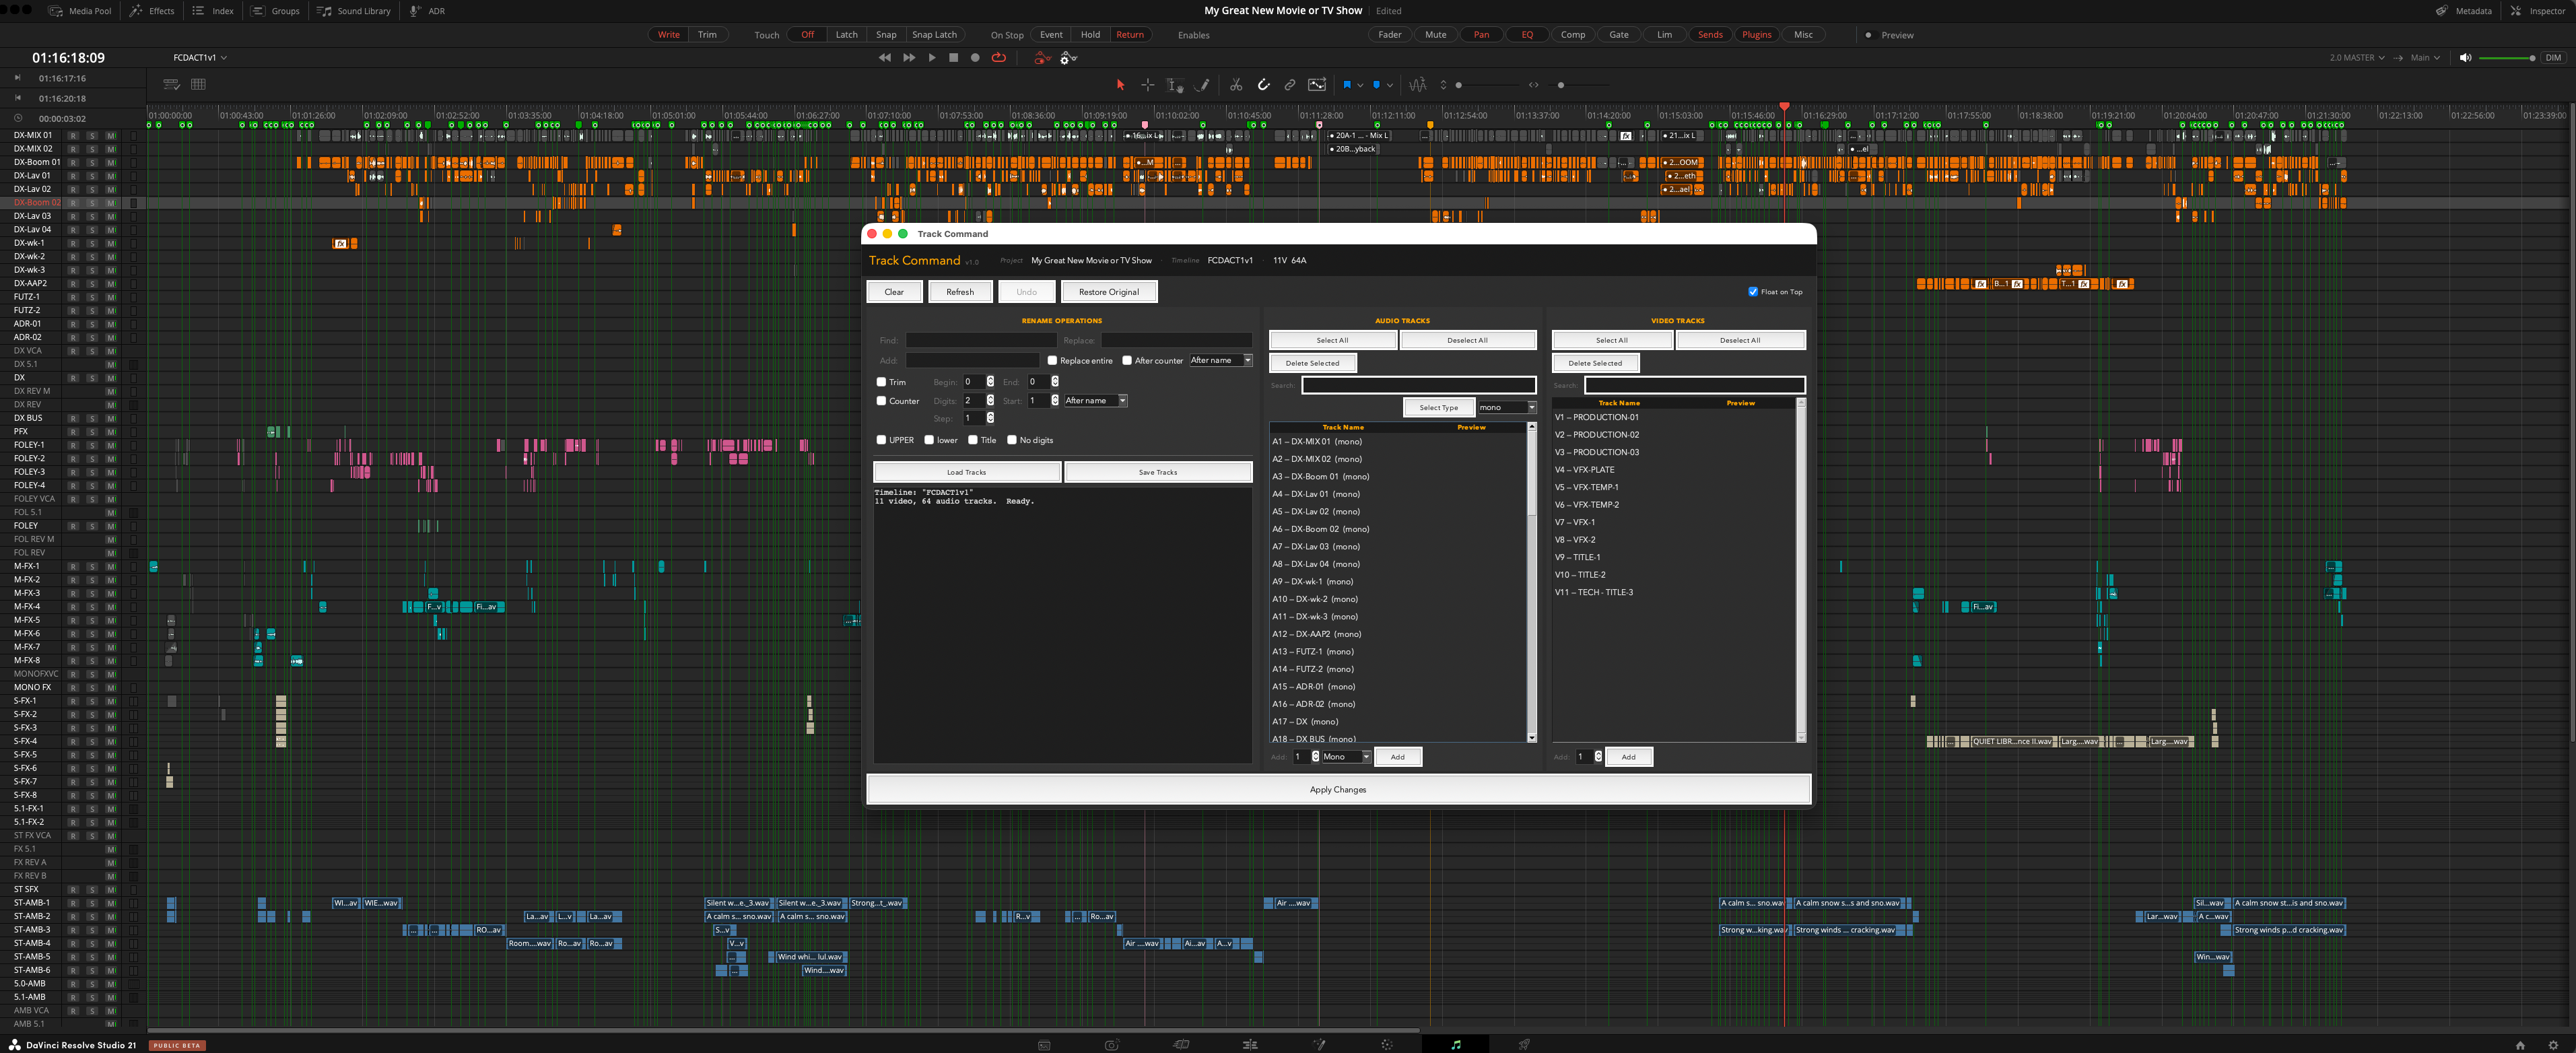Image resolution: width=2576 pixels, height=1053 pixels.
Task: Open the Effects panel
Action: 152,11
